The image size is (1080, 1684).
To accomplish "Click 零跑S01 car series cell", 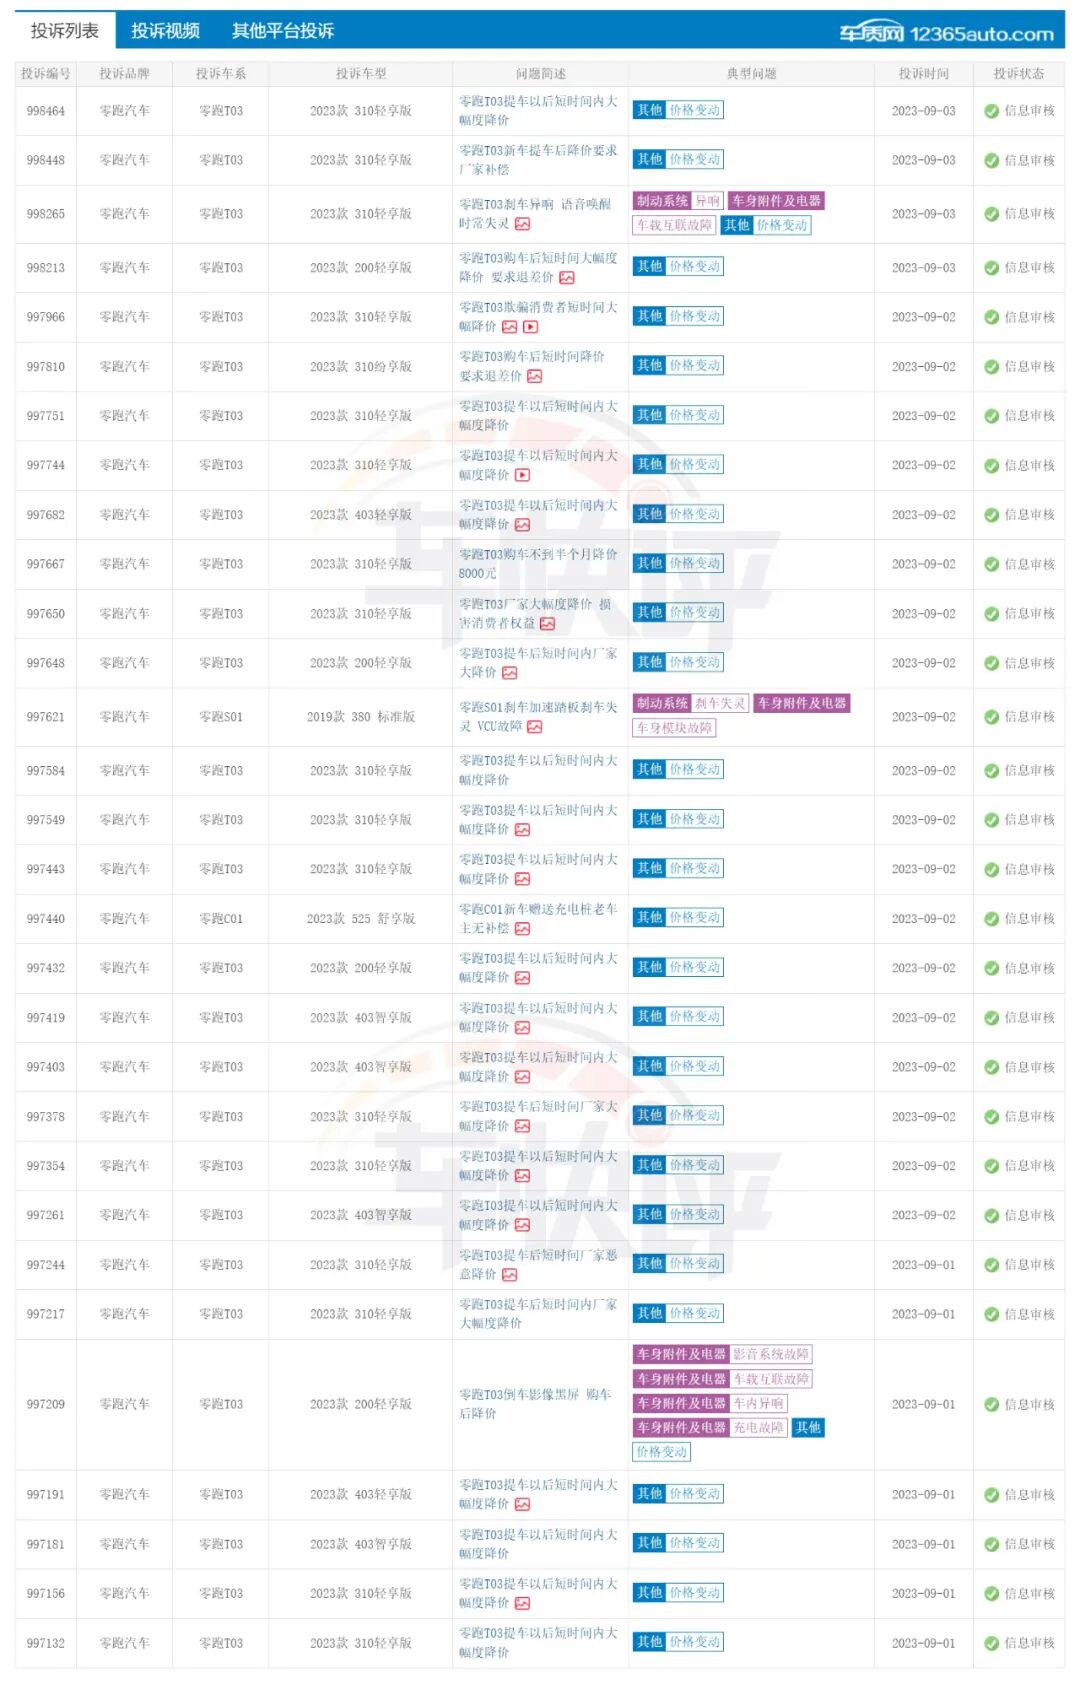I will (x=221, y=717).
